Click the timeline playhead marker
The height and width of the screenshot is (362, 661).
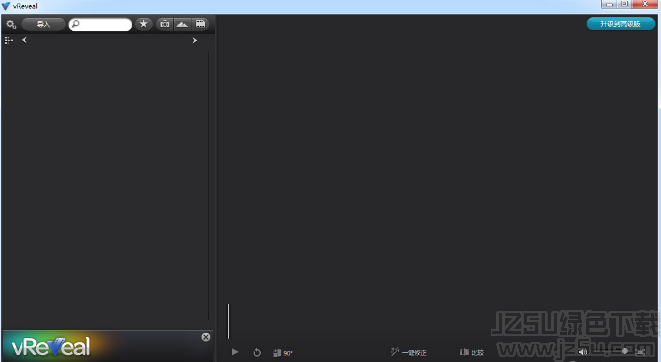click(228, 321)
